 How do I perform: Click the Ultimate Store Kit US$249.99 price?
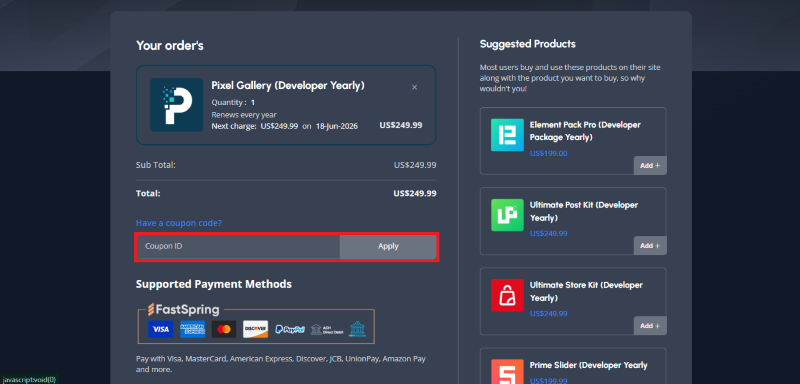(x=548, y=314)
